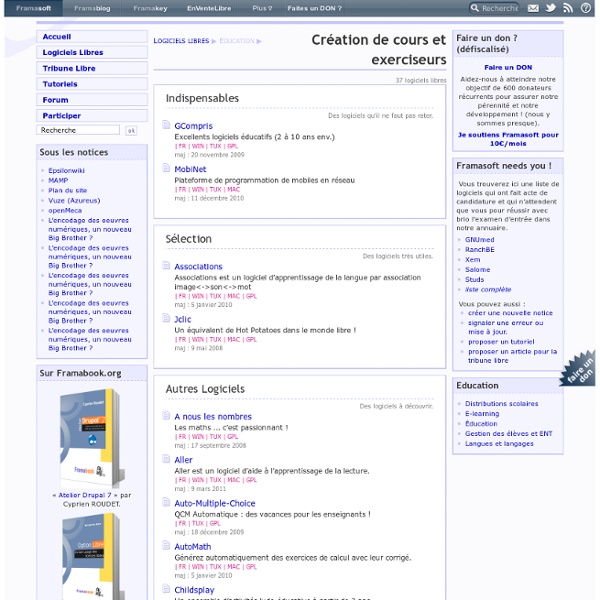This screenshot has height=600, width=600.
Task: Open the Auto-Multiple-Choice notice
Action: point(215,503)
